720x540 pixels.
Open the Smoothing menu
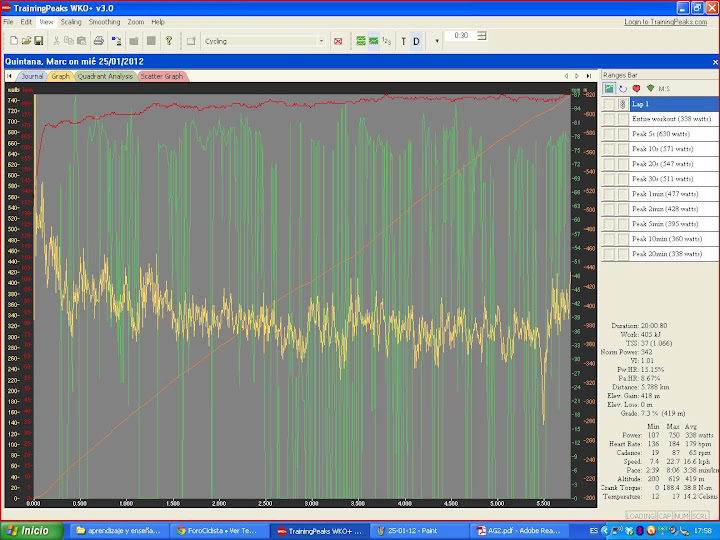(104, 22)
